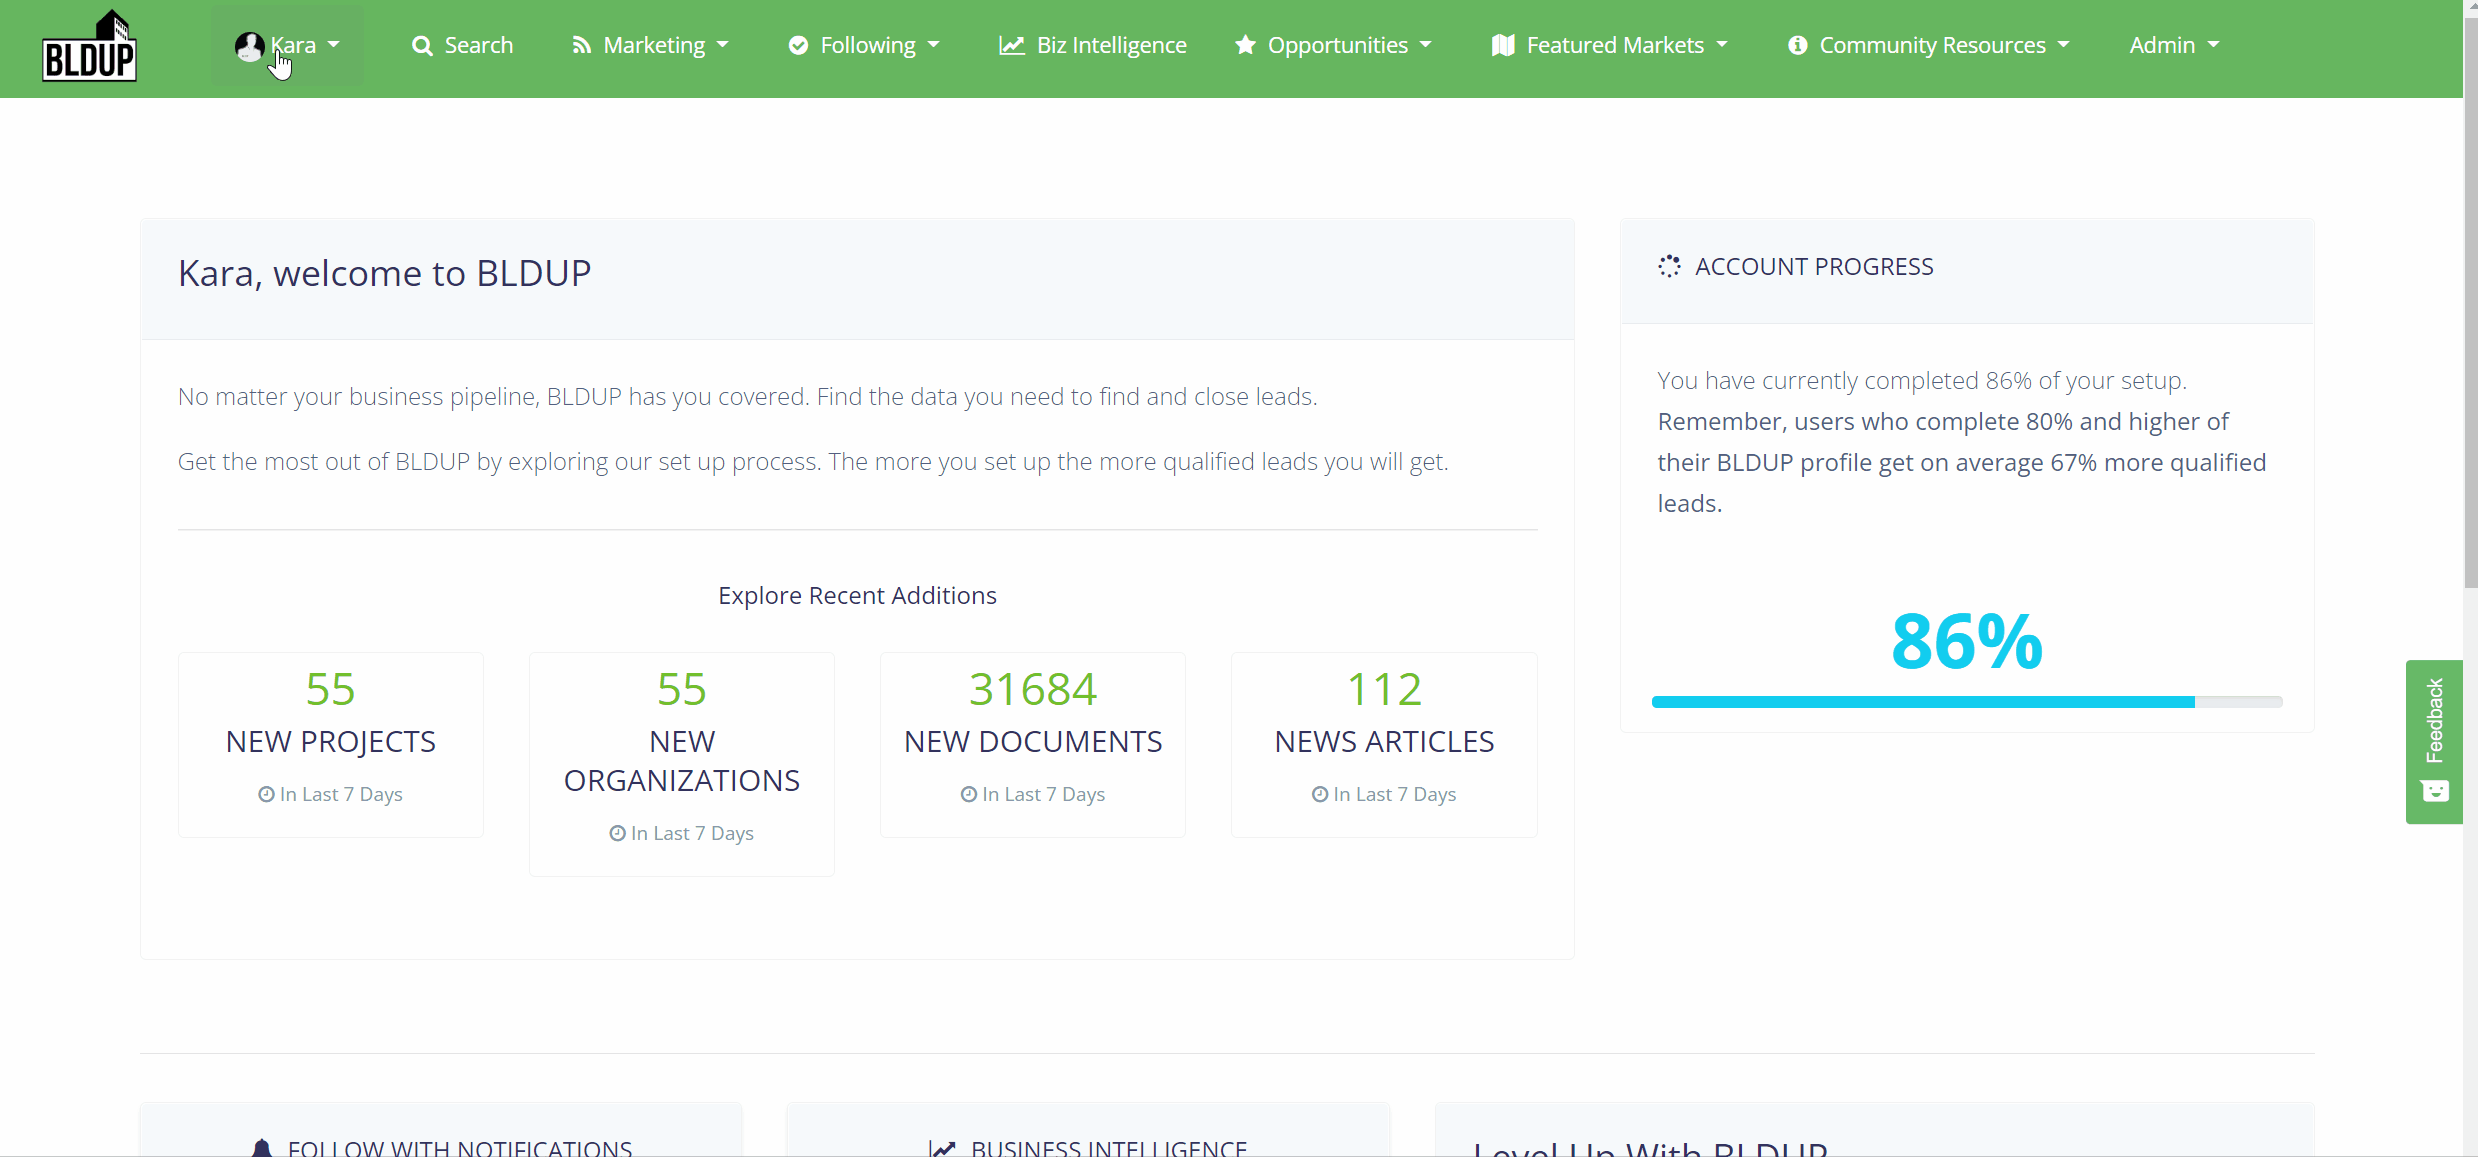Click the 'Kara, welcome to BLDUP' heading
The height and width of the screenshot is (1157, 2478).
click(384, 273)
